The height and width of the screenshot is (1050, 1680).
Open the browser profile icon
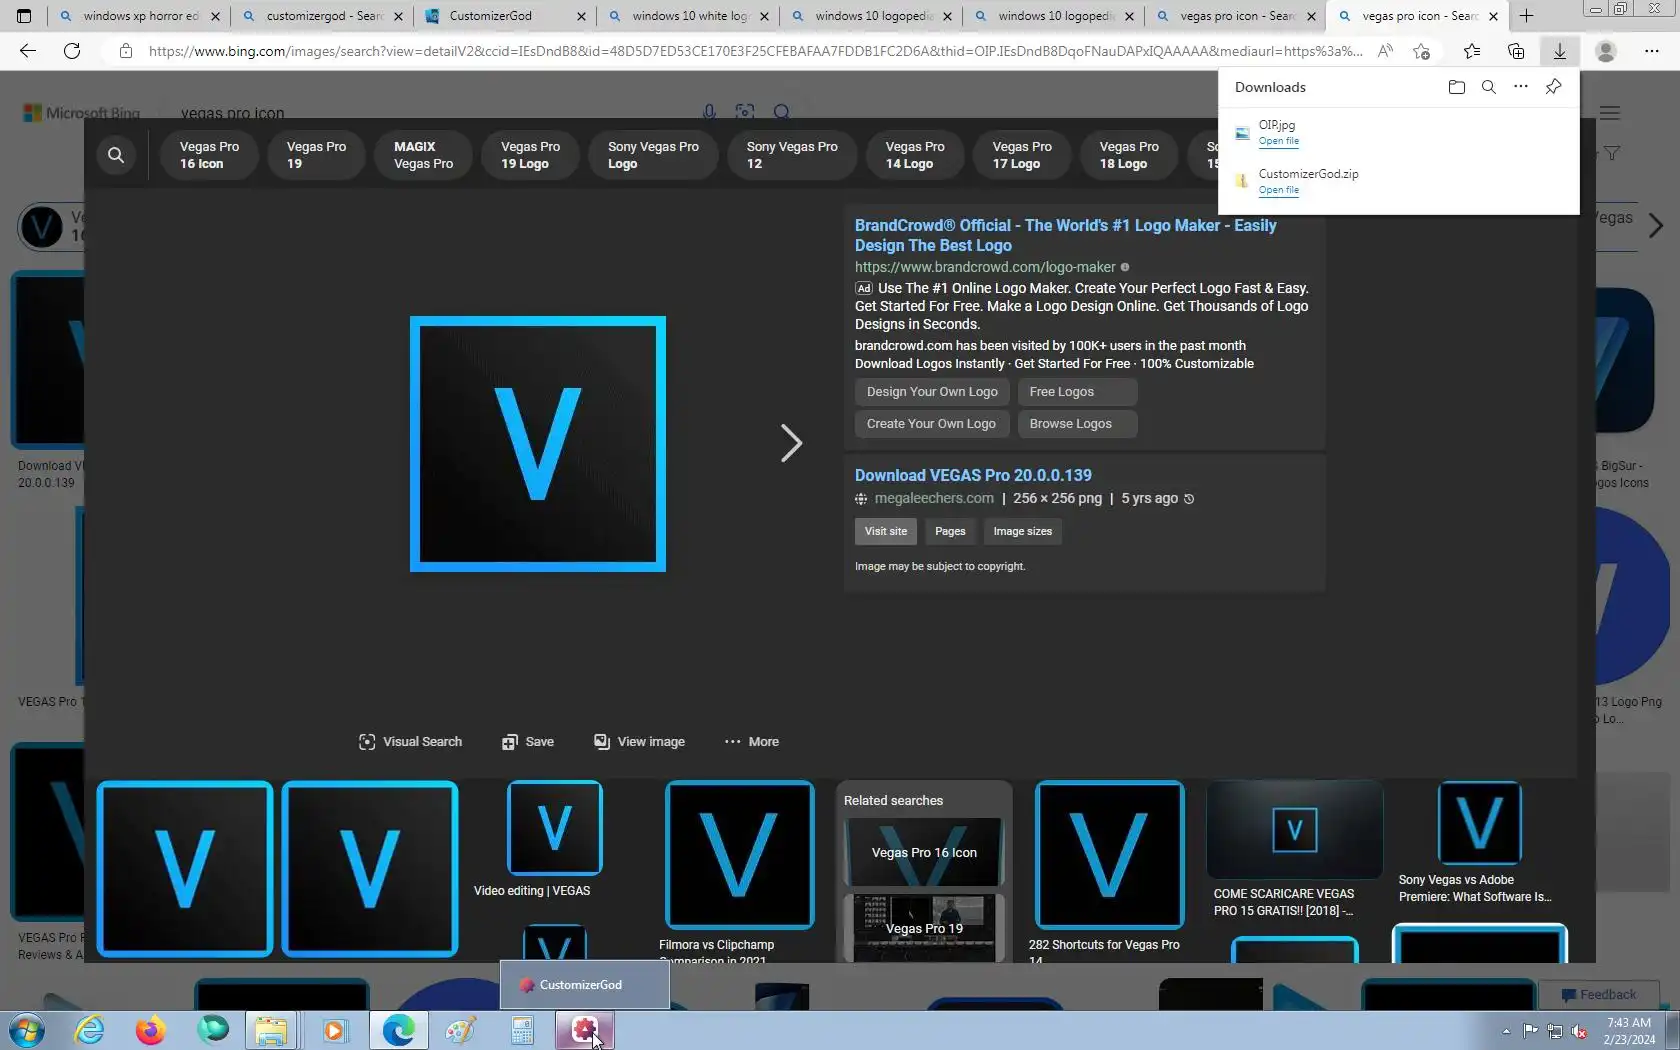1606,51
